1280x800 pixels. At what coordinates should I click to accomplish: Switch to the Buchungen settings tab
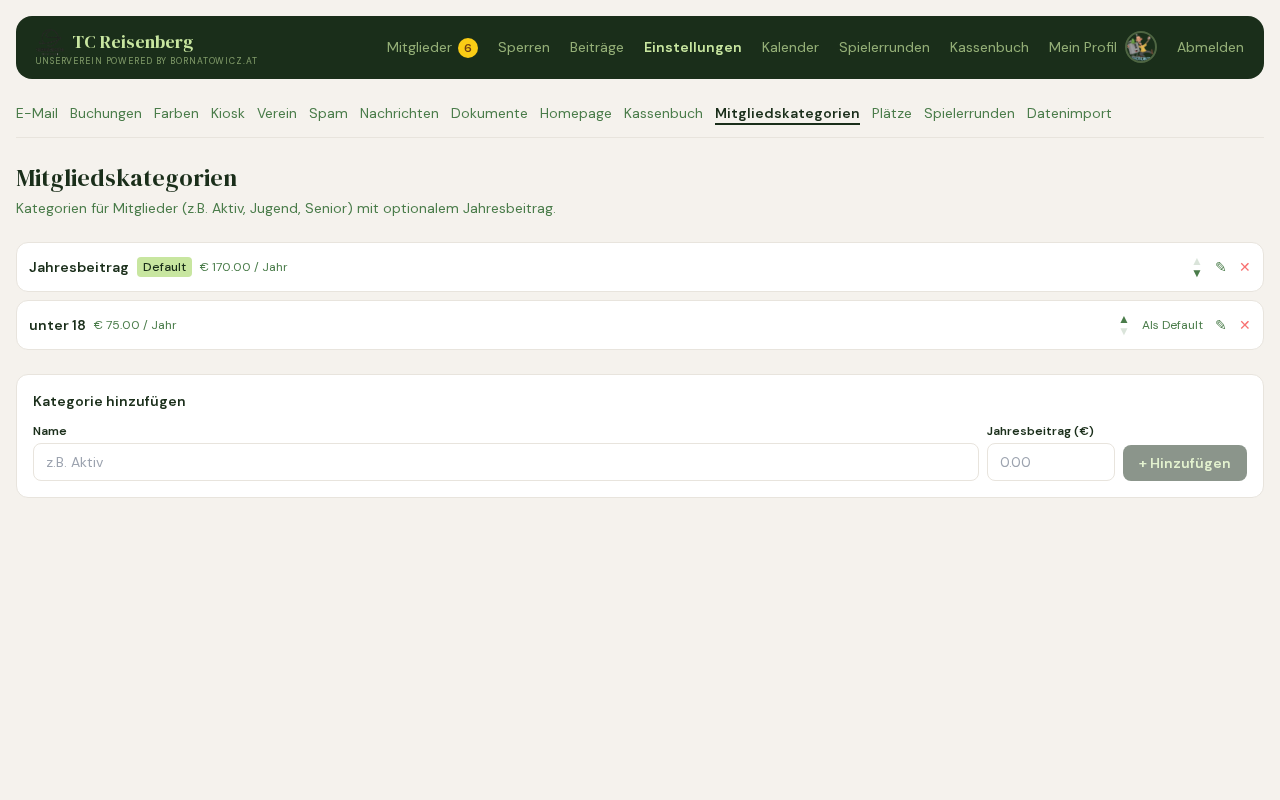106,113
